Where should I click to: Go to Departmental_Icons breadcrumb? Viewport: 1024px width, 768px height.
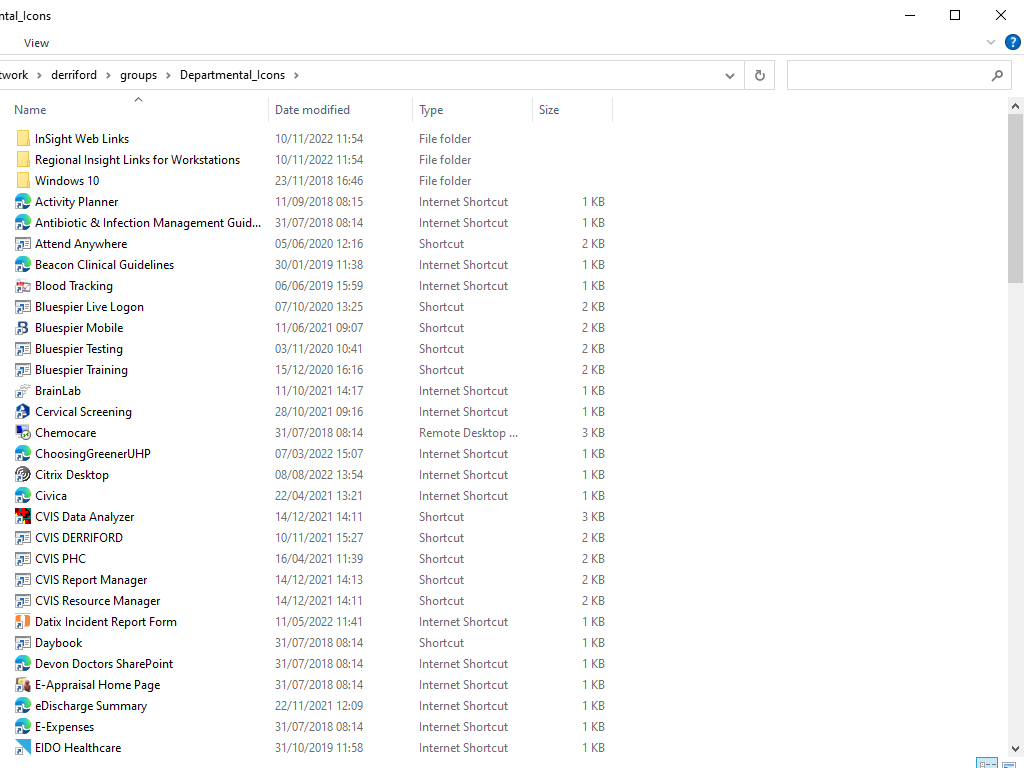point(232,75)
